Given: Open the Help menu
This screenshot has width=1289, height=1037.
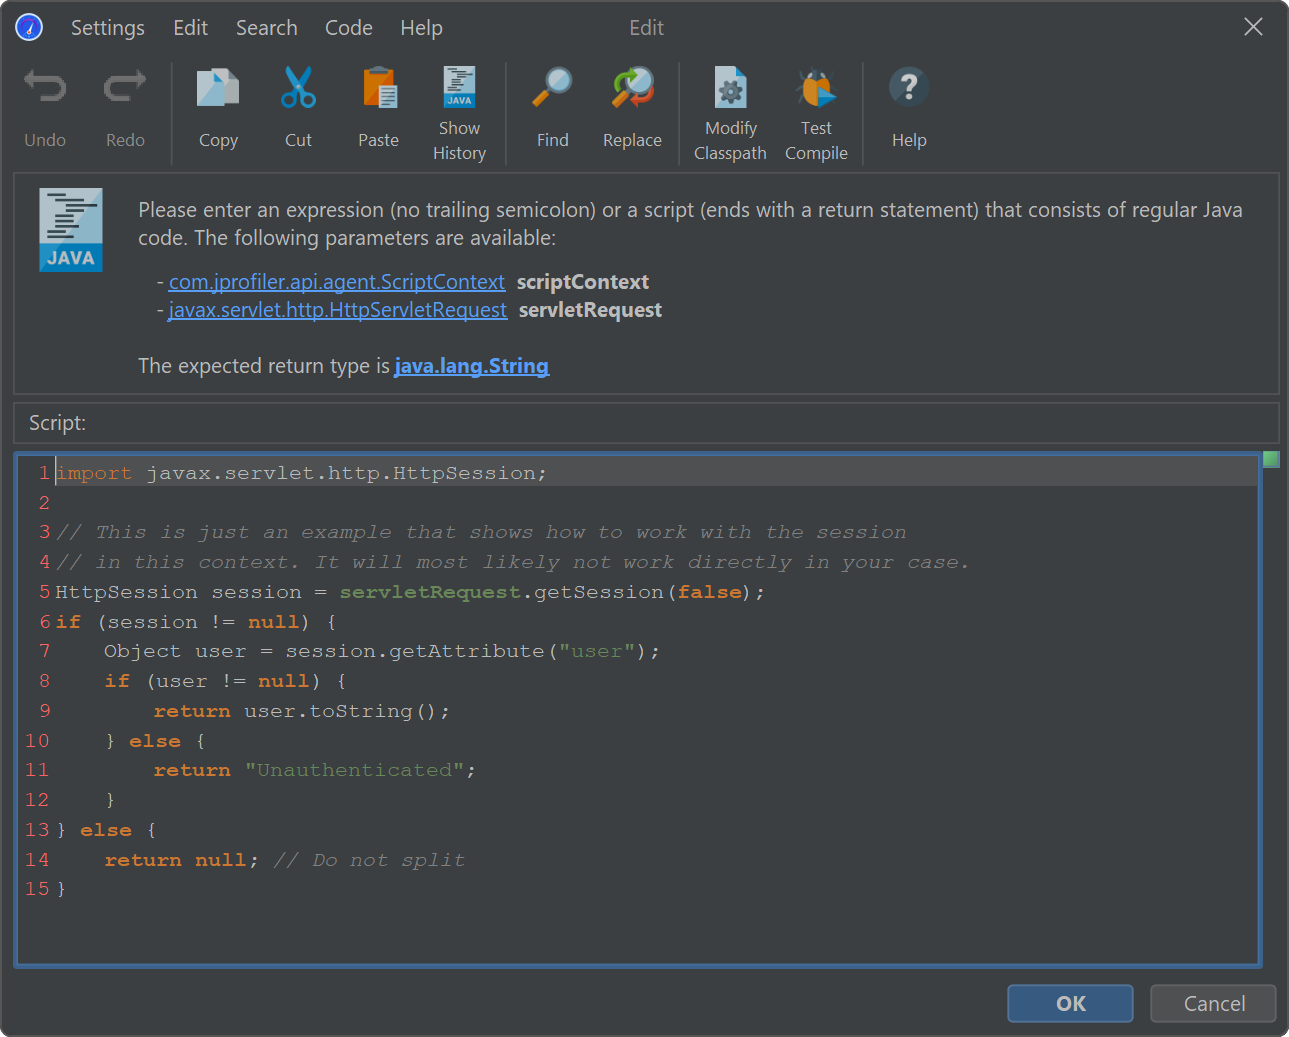Looking at the screenshot, I should [421, 28].
